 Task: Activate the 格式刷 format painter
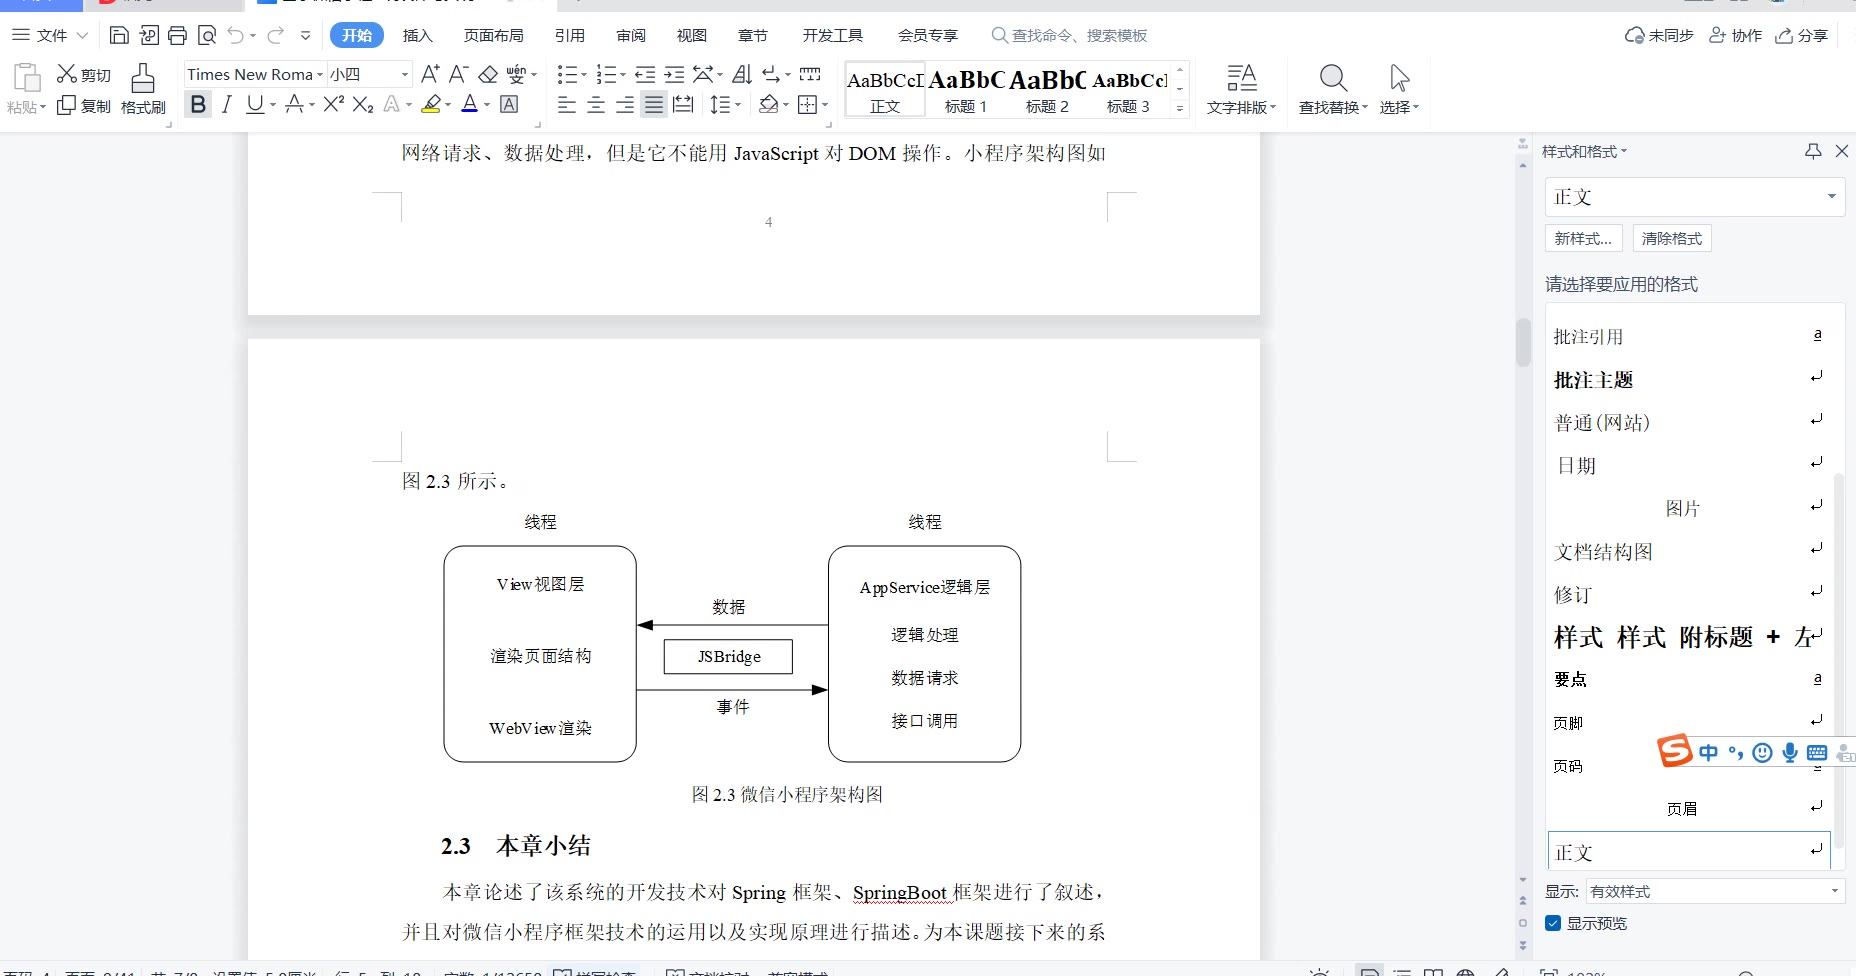(x=143, y=90)
